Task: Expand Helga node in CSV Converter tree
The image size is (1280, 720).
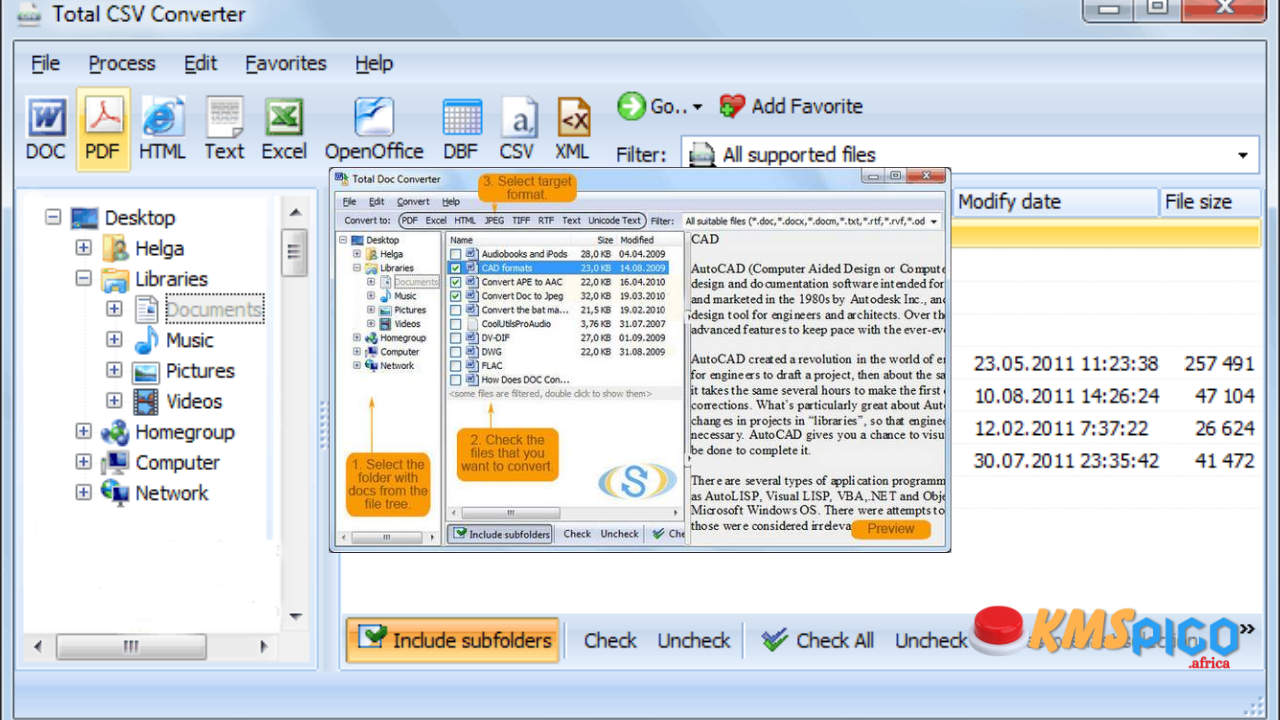Action: point(83,248)
